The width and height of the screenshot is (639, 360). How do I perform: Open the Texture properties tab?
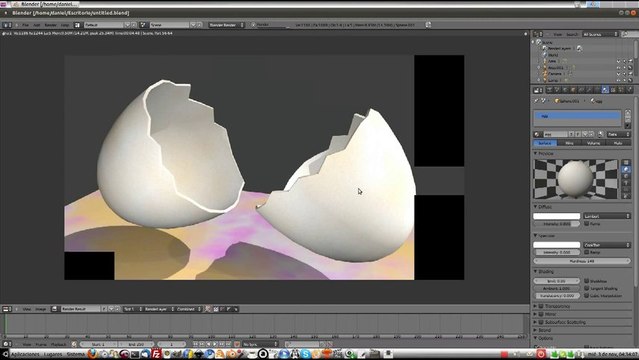pyautogui.click(x=613, y=90)
